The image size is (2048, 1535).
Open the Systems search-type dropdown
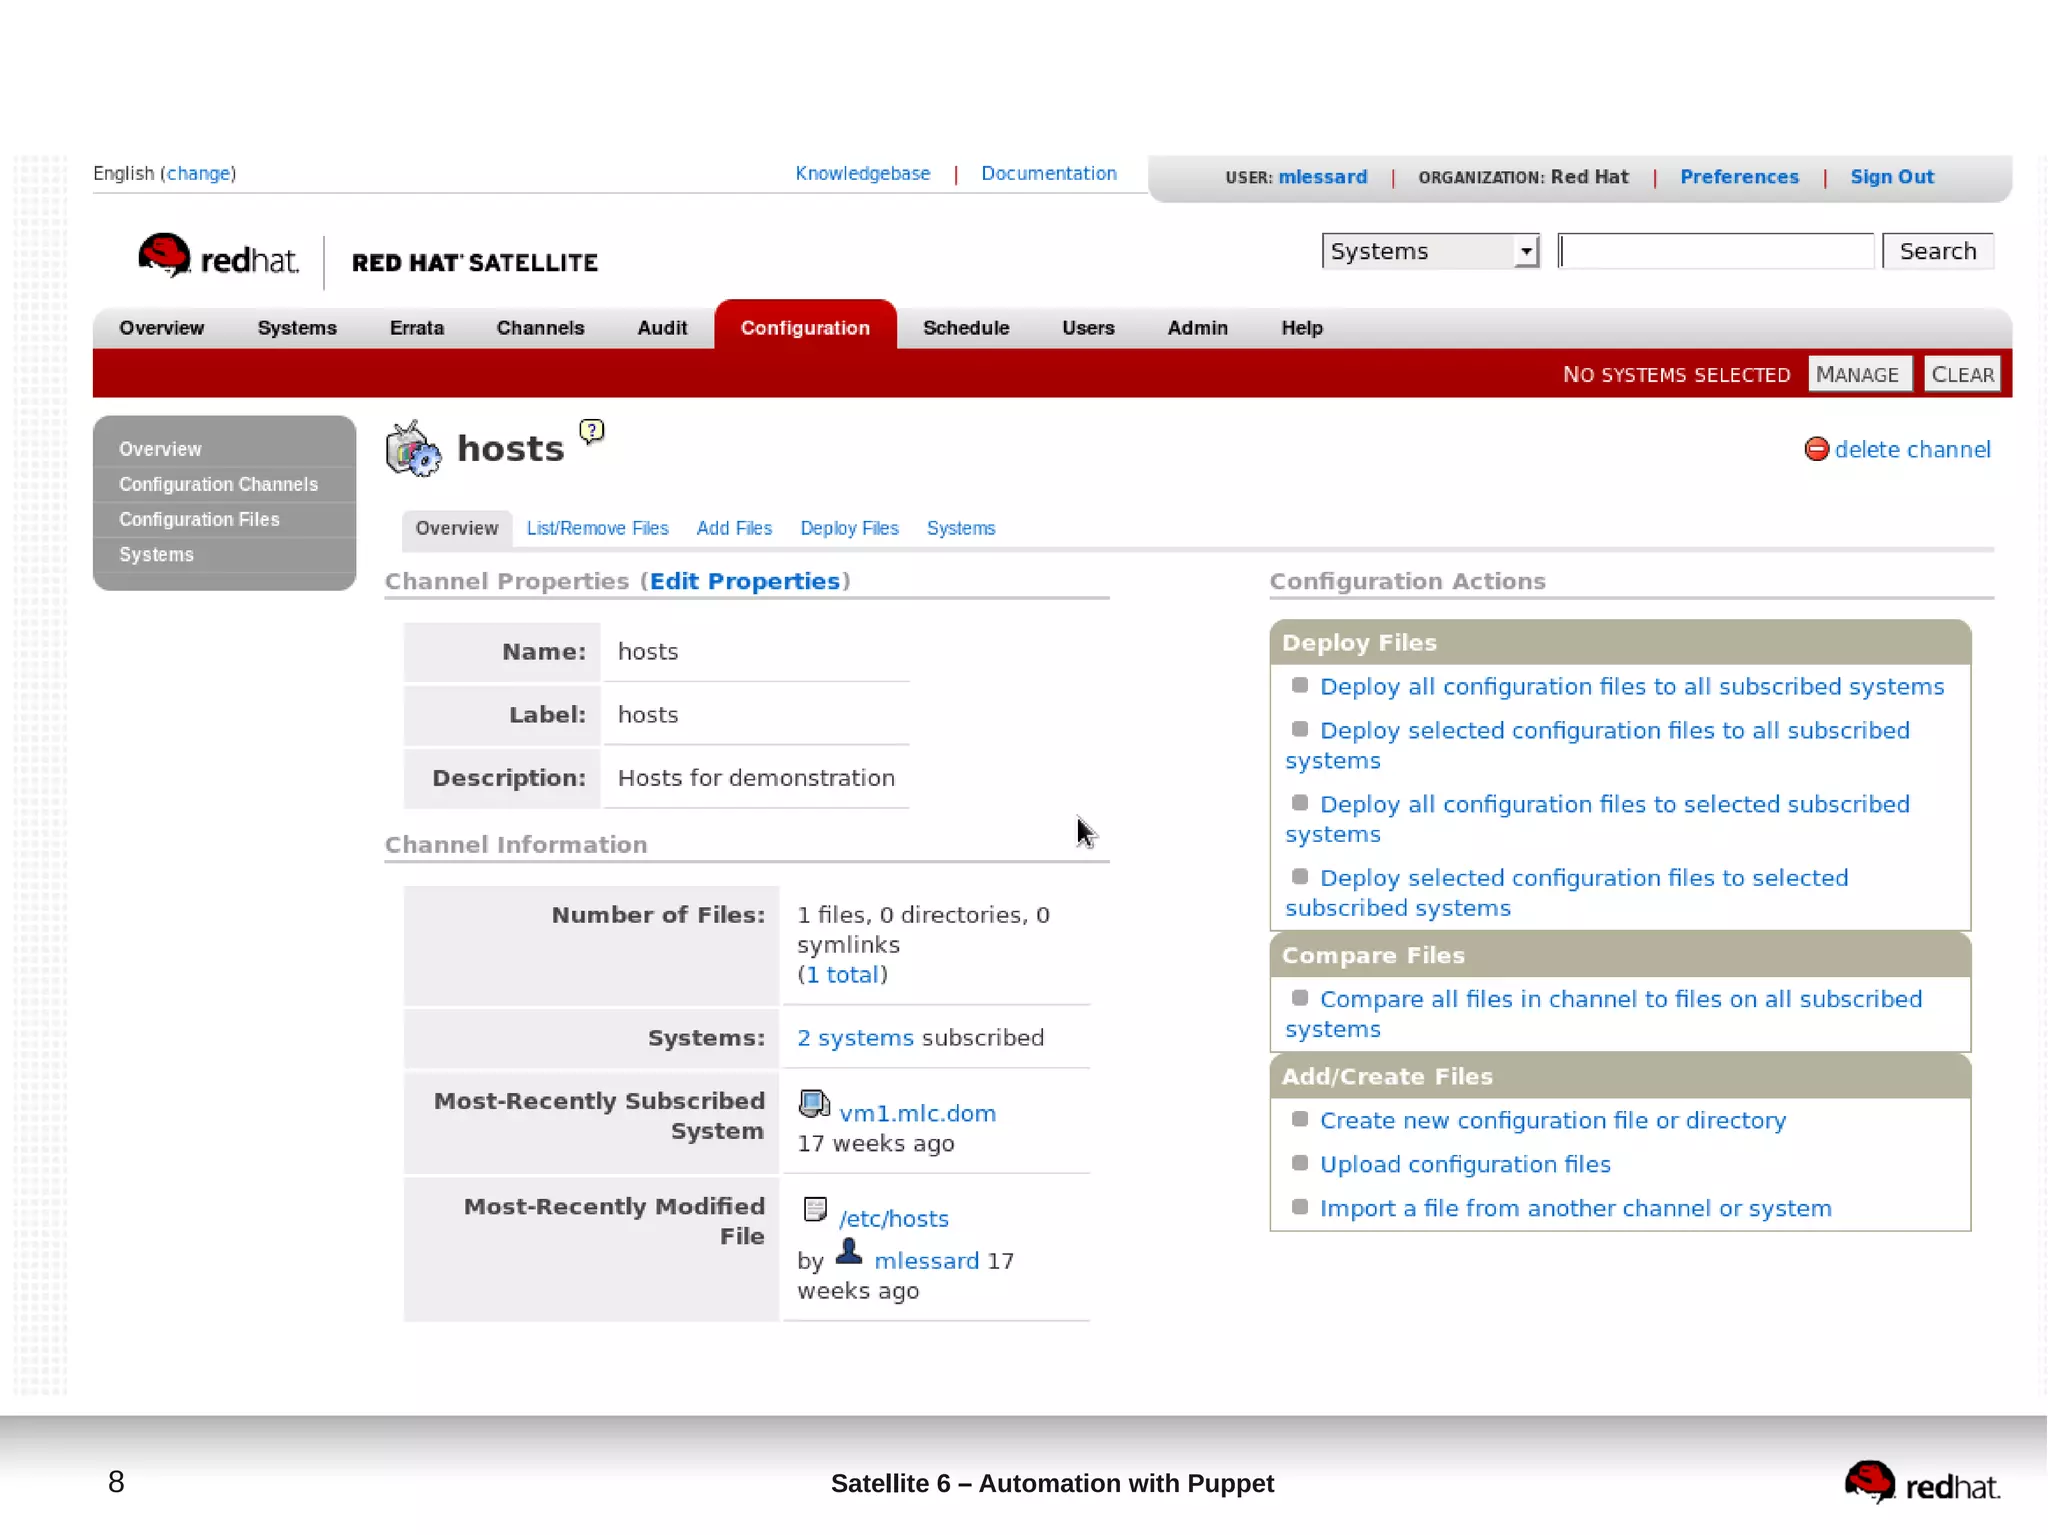point(1429,251)
